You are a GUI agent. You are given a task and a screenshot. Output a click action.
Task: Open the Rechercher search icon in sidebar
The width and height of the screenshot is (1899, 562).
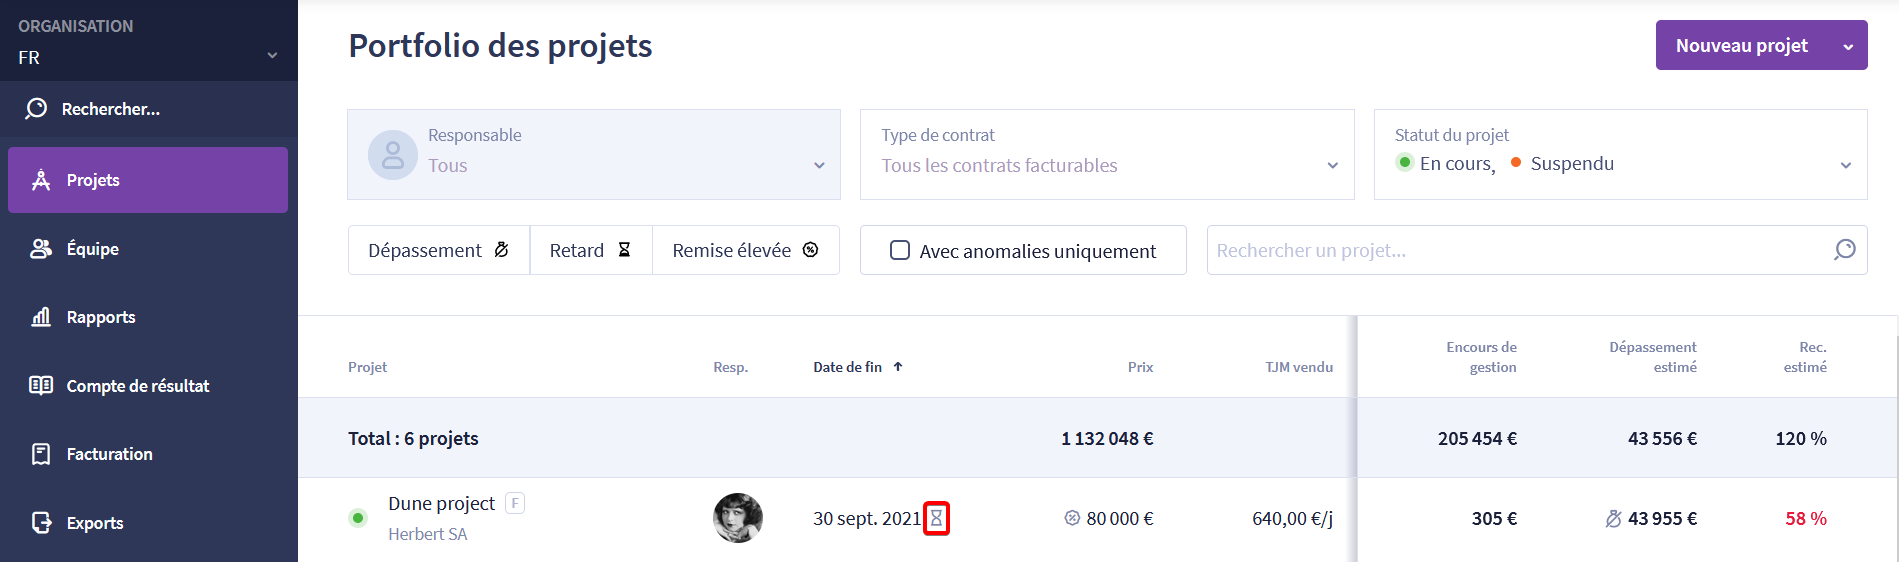coord(36,108)
